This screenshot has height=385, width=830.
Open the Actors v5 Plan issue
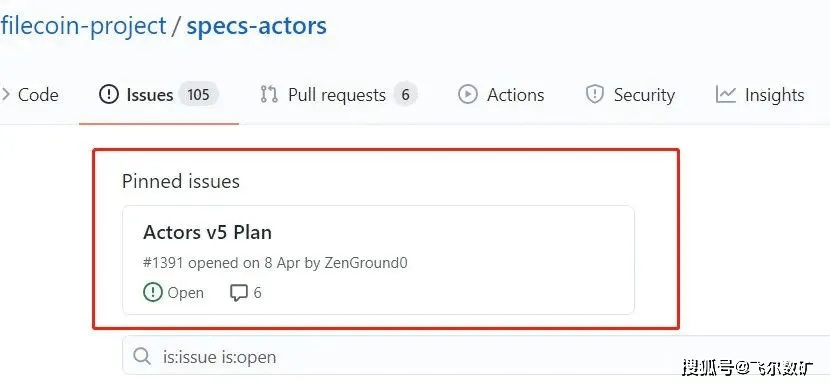[208, 232]
